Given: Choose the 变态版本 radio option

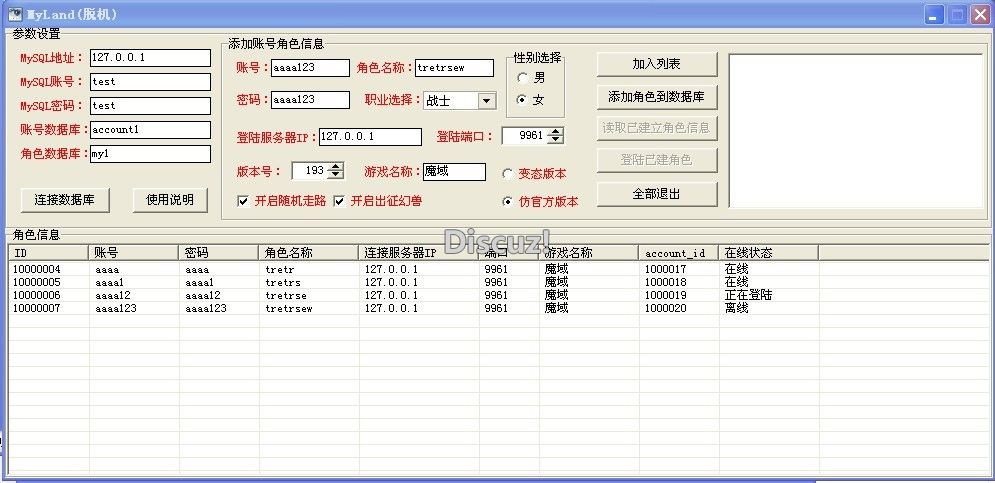Looking at the screenshot, I should tap(508, 174).
